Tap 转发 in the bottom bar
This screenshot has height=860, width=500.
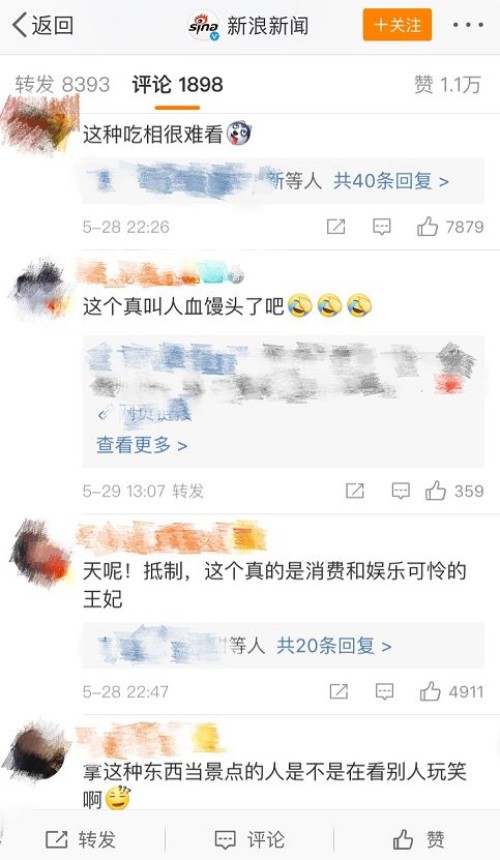point(81,839)
